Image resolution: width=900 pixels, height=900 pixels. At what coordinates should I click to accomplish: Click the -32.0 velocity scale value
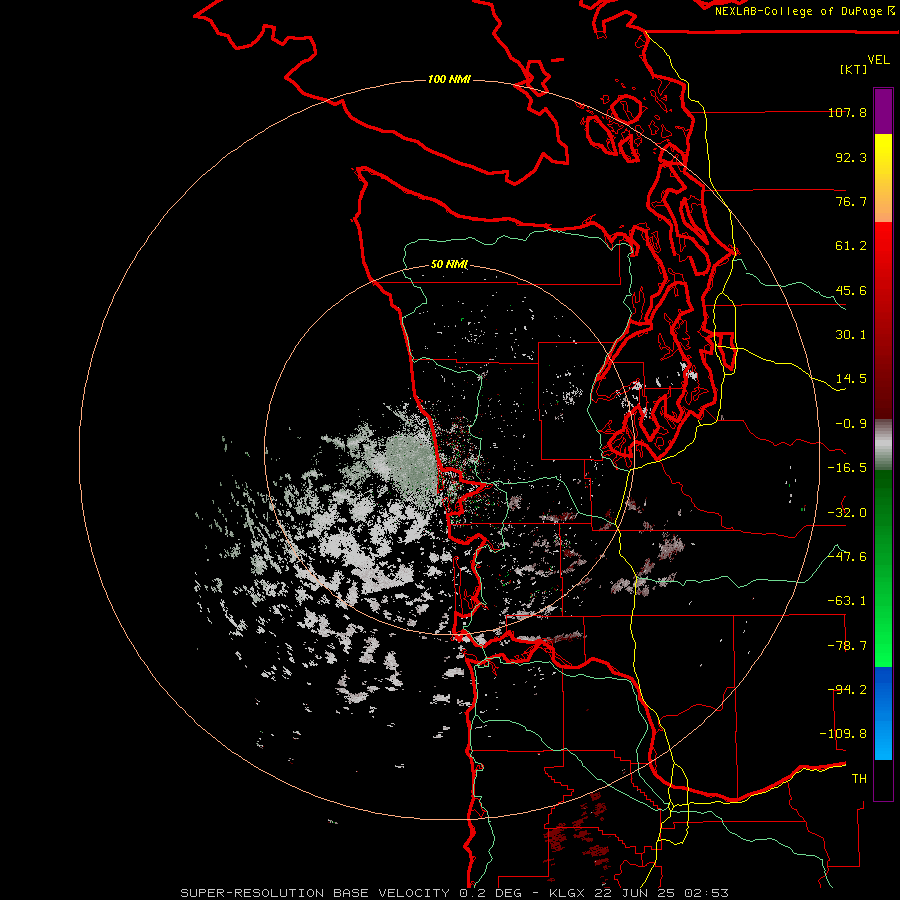tap(847, 513)
